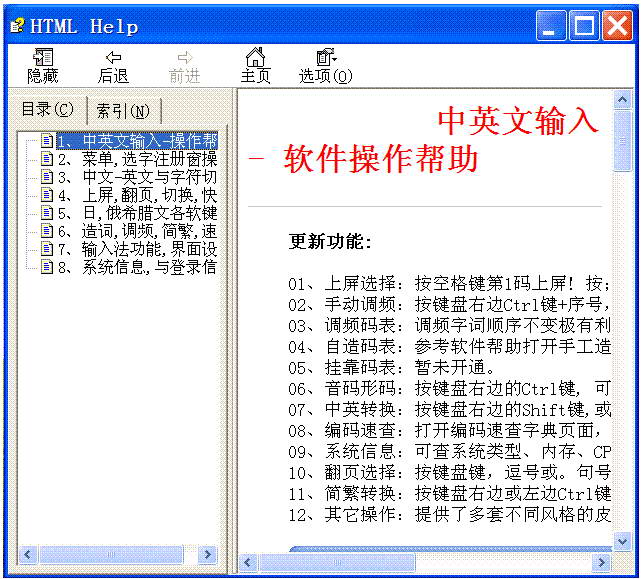
Task: Click content pane scroll right arrow
Action: [601, 562]
